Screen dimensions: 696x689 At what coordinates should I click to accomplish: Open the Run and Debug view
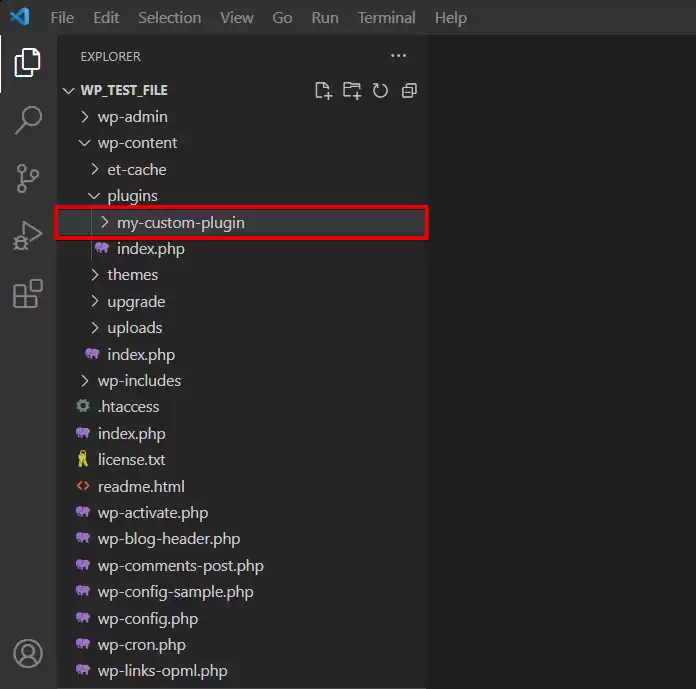tap(27, 236)
